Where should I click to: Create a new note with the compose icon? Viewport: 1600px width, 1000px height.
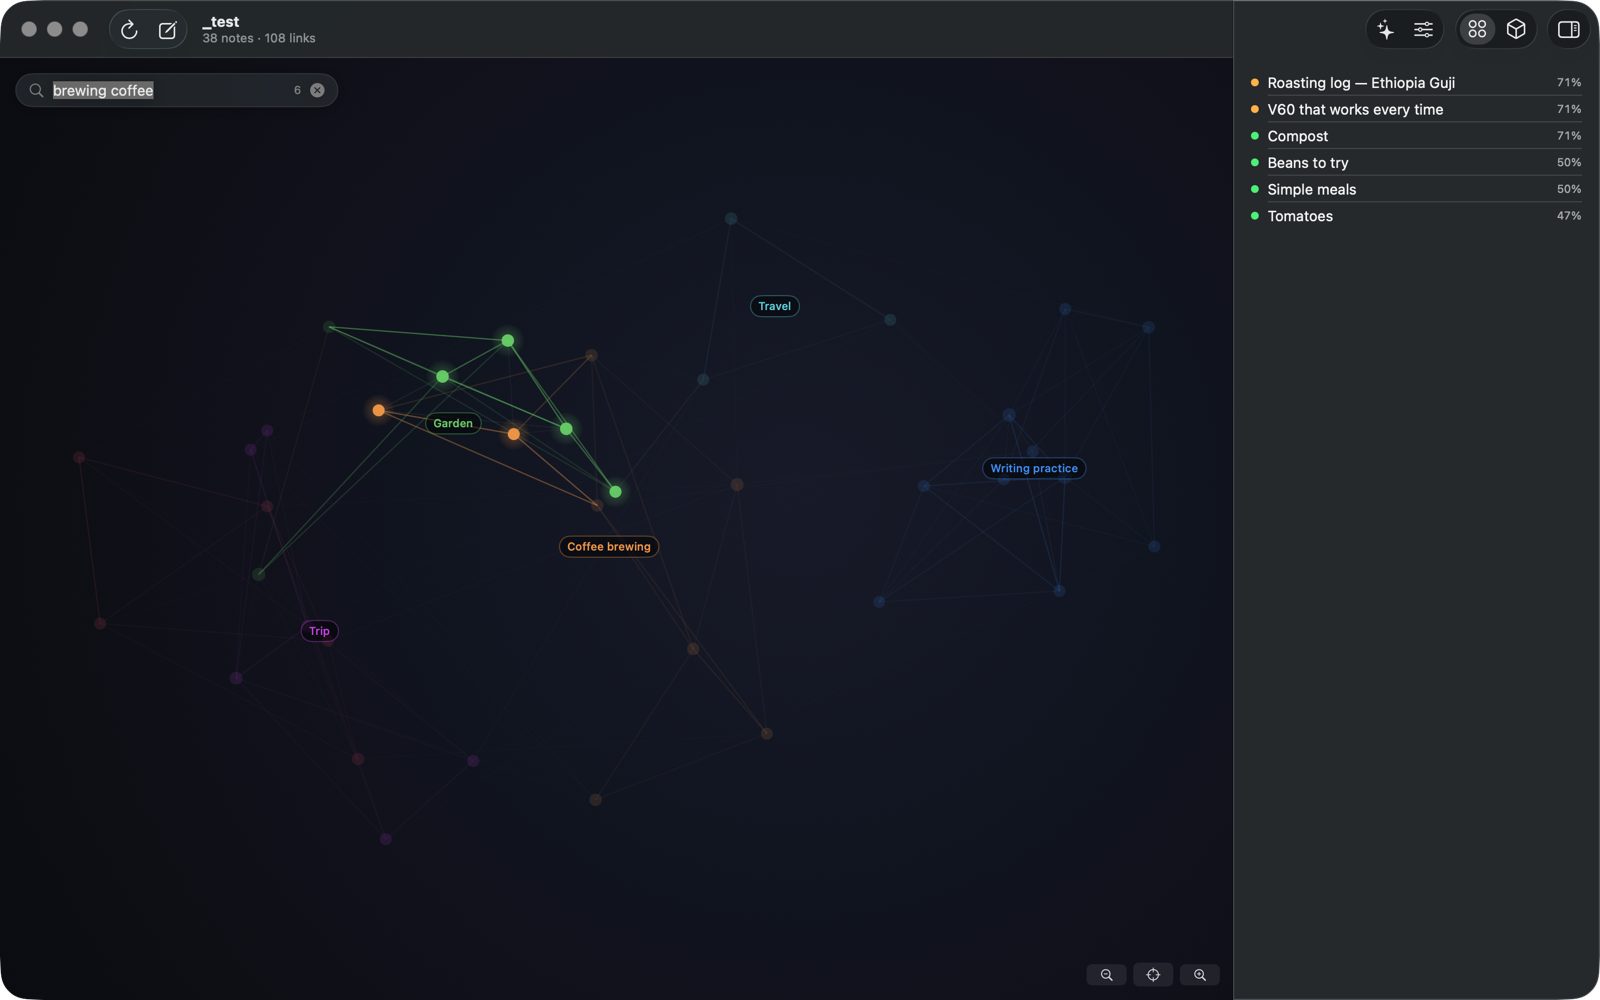167,30
